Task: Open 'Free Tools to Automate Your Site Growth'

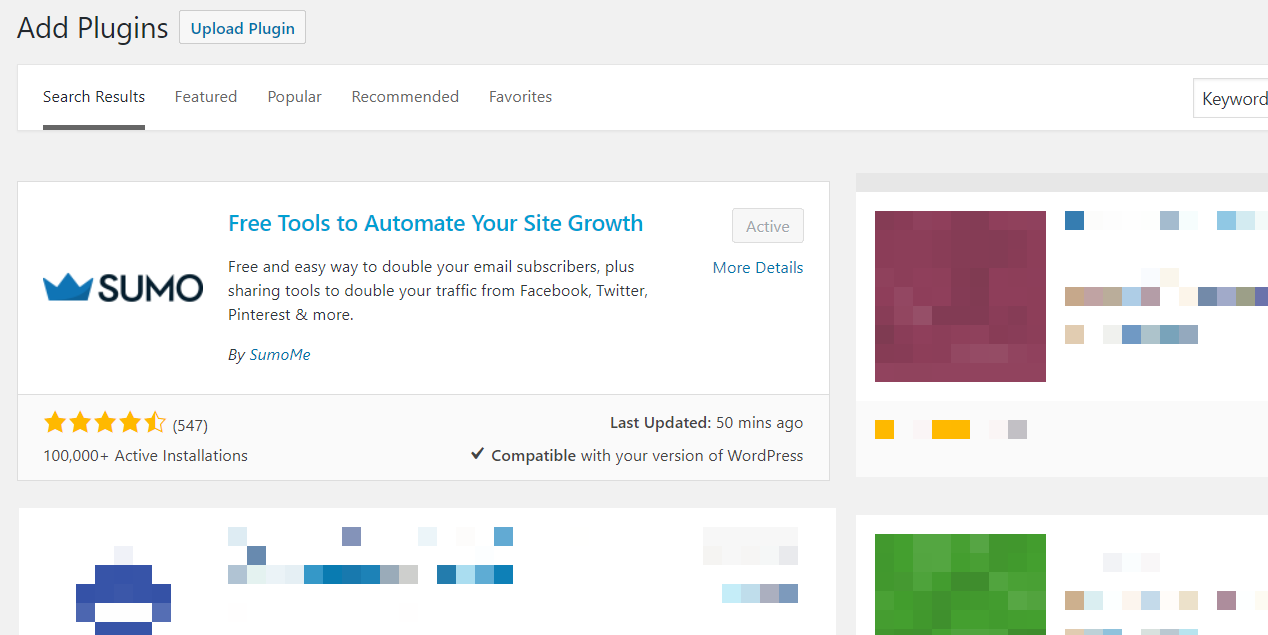Action: 435,223
